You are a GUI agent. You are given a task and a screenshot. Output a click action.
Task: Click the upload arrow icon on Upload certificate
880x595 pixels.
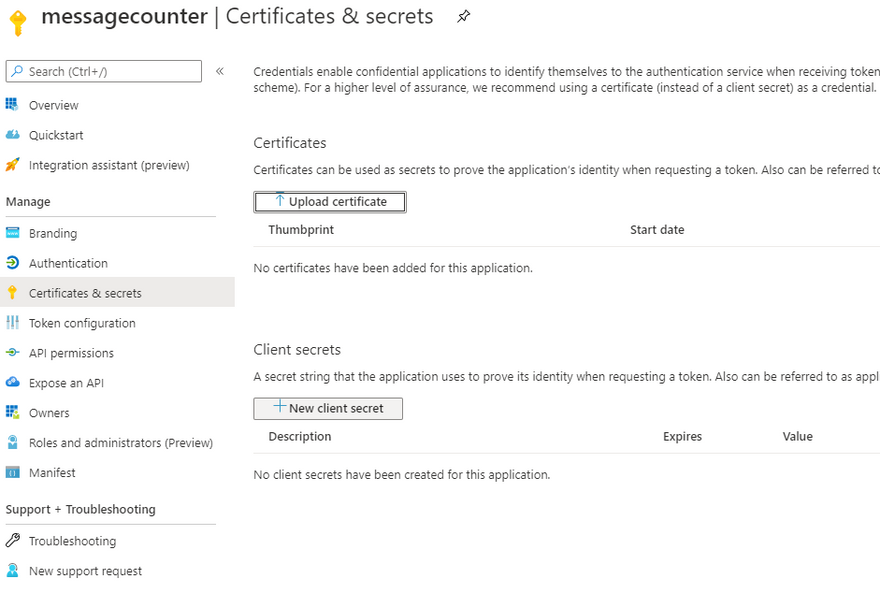(279, 200)
